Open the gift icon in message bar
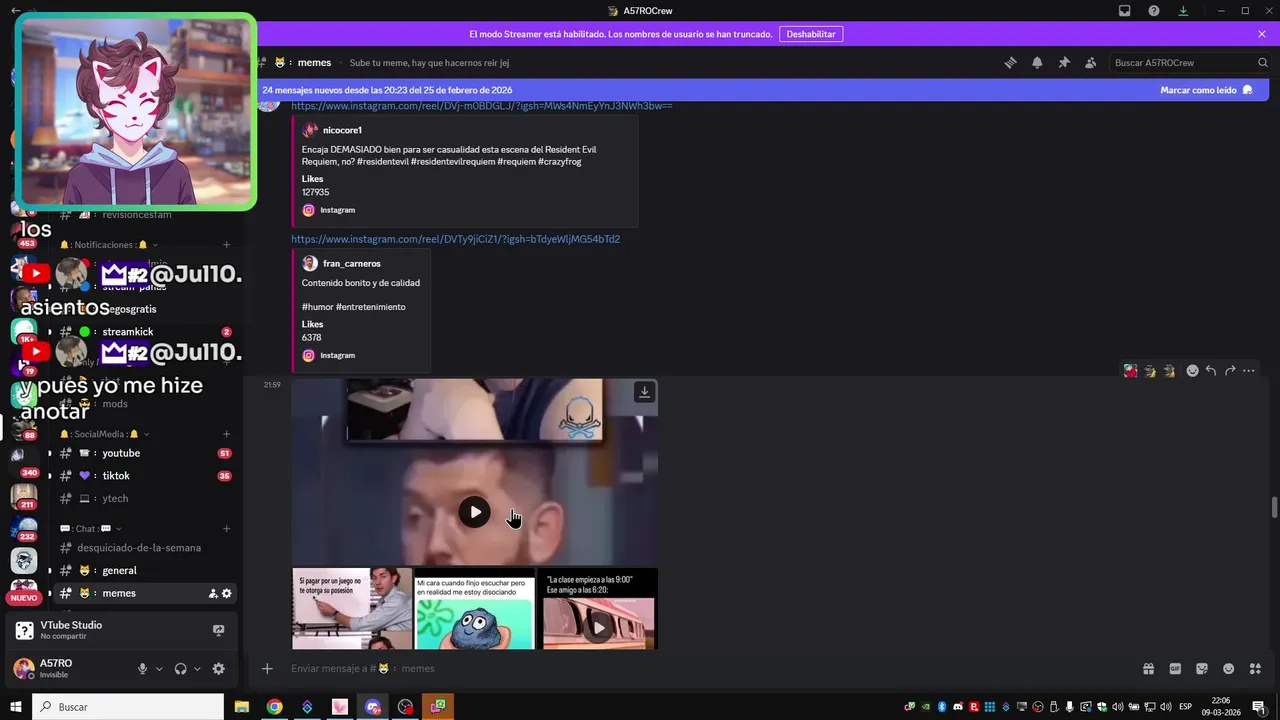The image size is (1280, 720). coord(1149,669)
